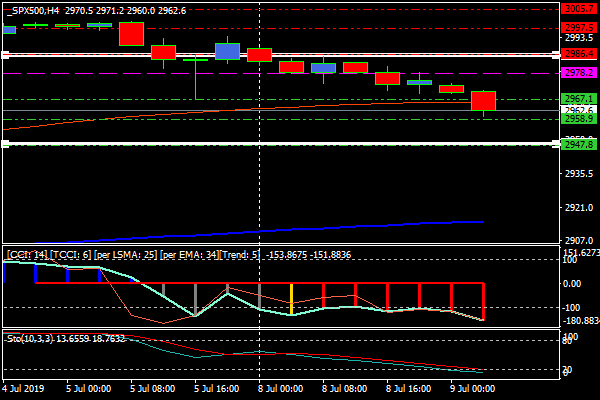Image resolution: width=600 pixels, height=400 pixels.
Task: Click the yellow CCI histogram bar
Action: (292, 299)
